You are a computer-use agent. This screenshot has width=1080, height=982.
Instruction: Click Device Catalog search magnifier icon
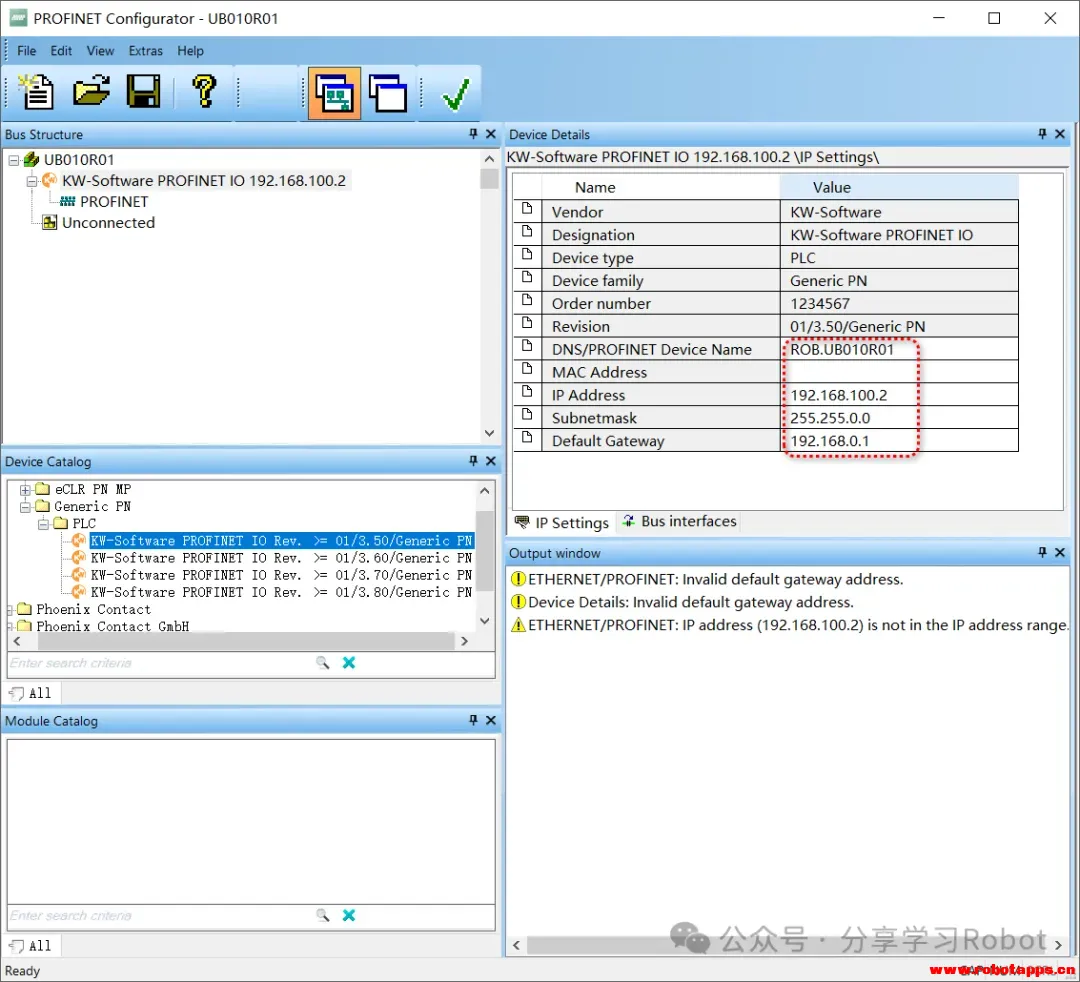[322, 662]
